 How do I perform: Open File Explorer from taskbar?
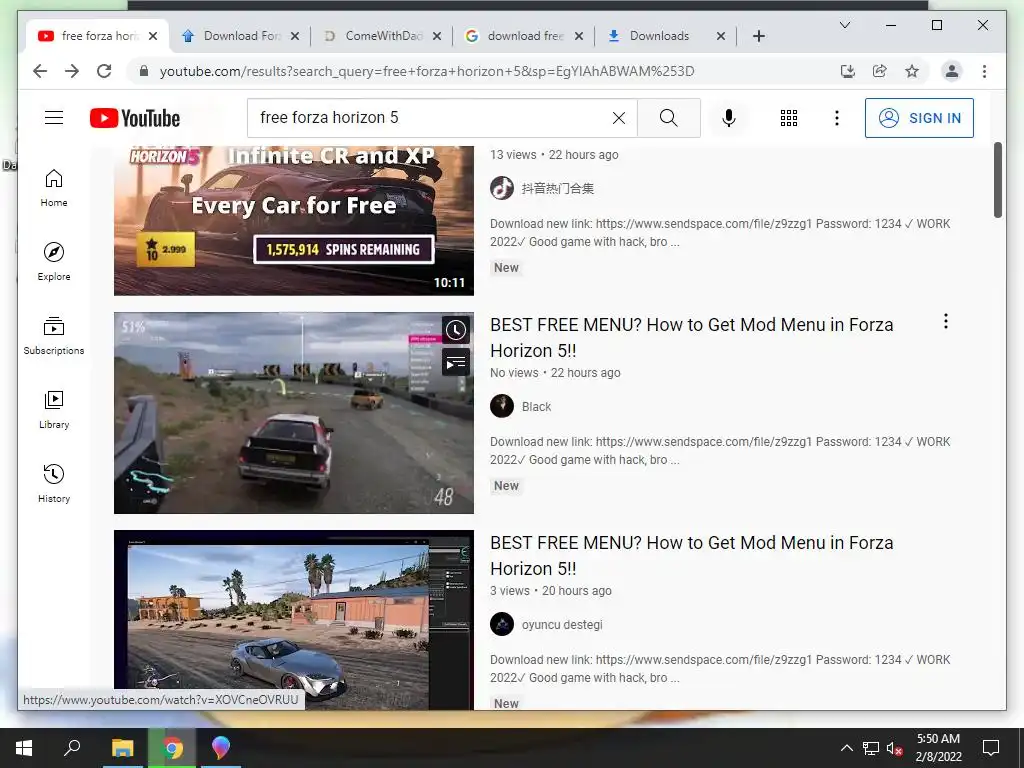pyautogui.click(x=122, y=748)
